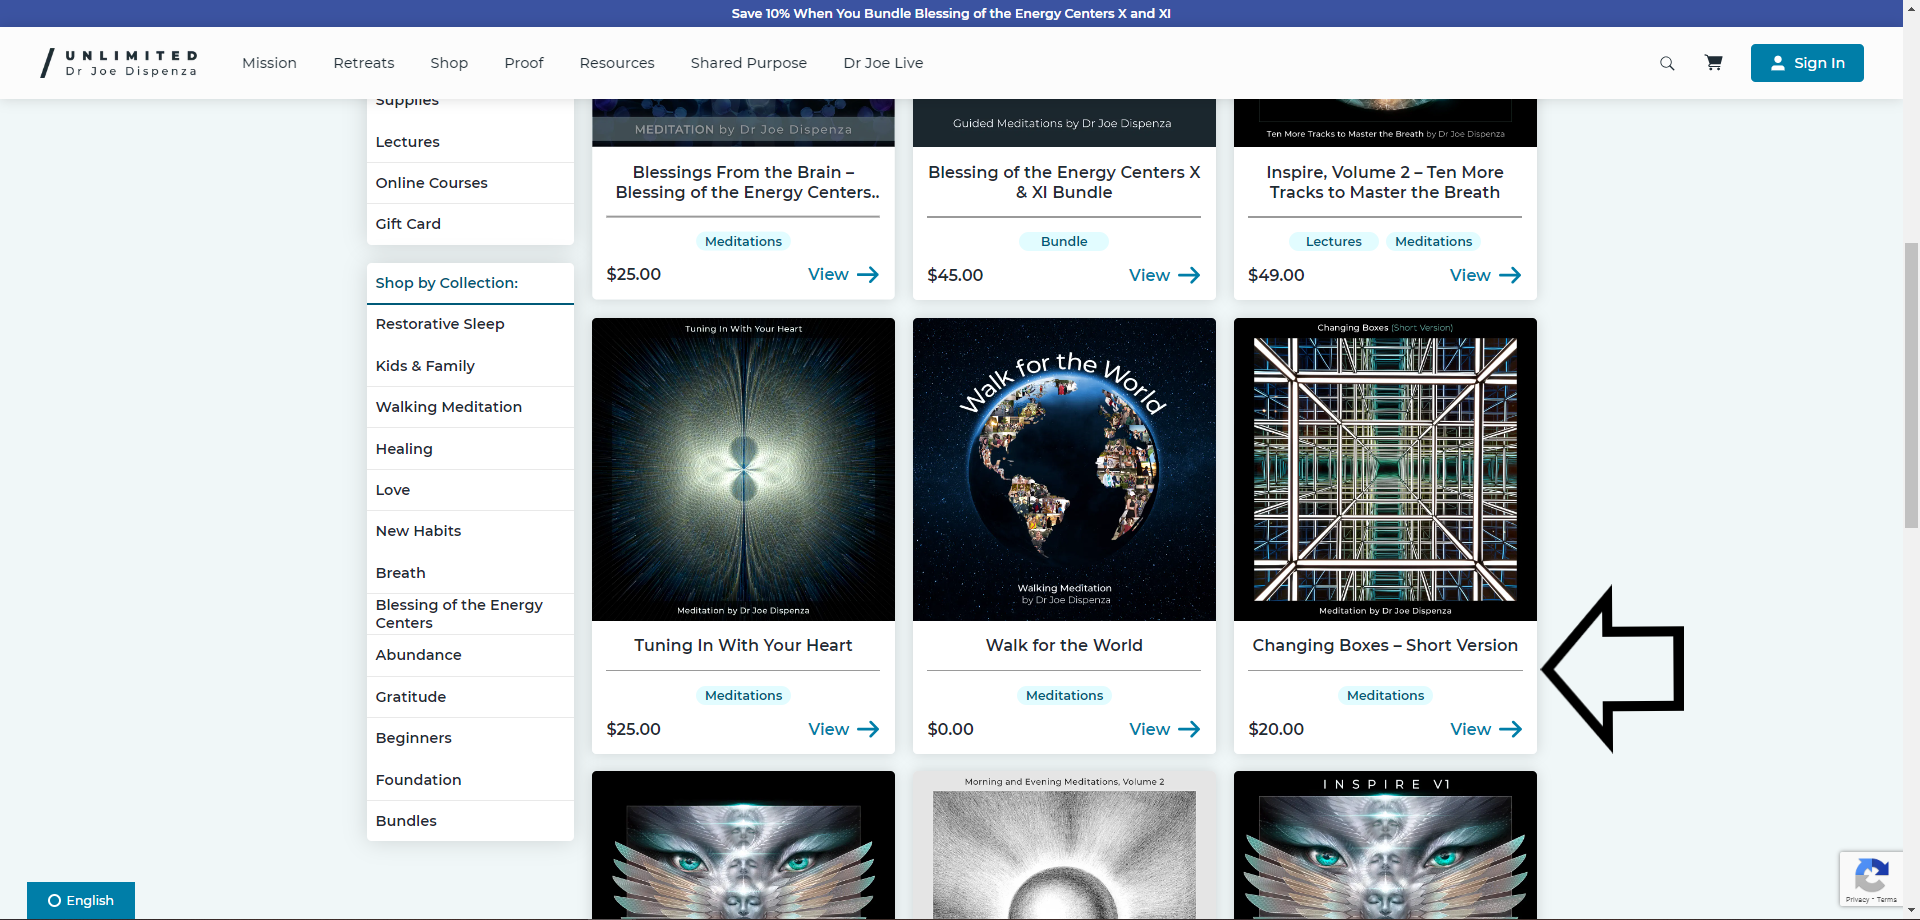Open the shopping cart icon

point(1713,63)
